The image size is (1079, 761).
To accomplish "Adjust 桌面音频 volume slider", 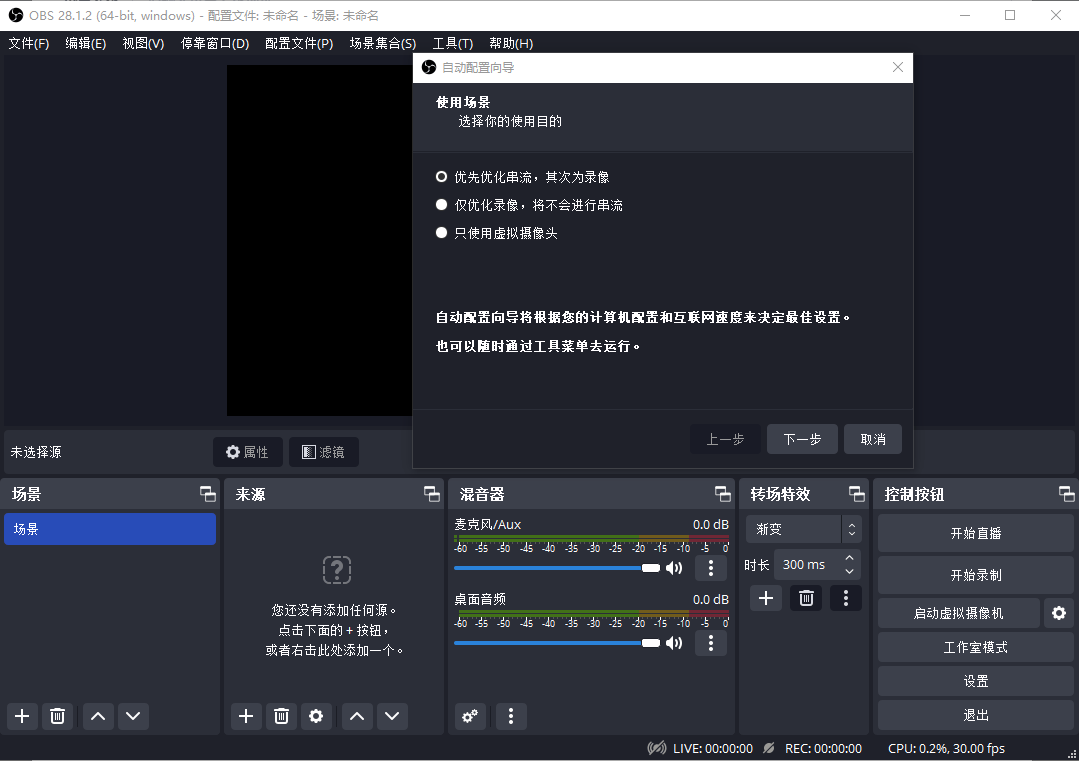I will tap(557, 643).
